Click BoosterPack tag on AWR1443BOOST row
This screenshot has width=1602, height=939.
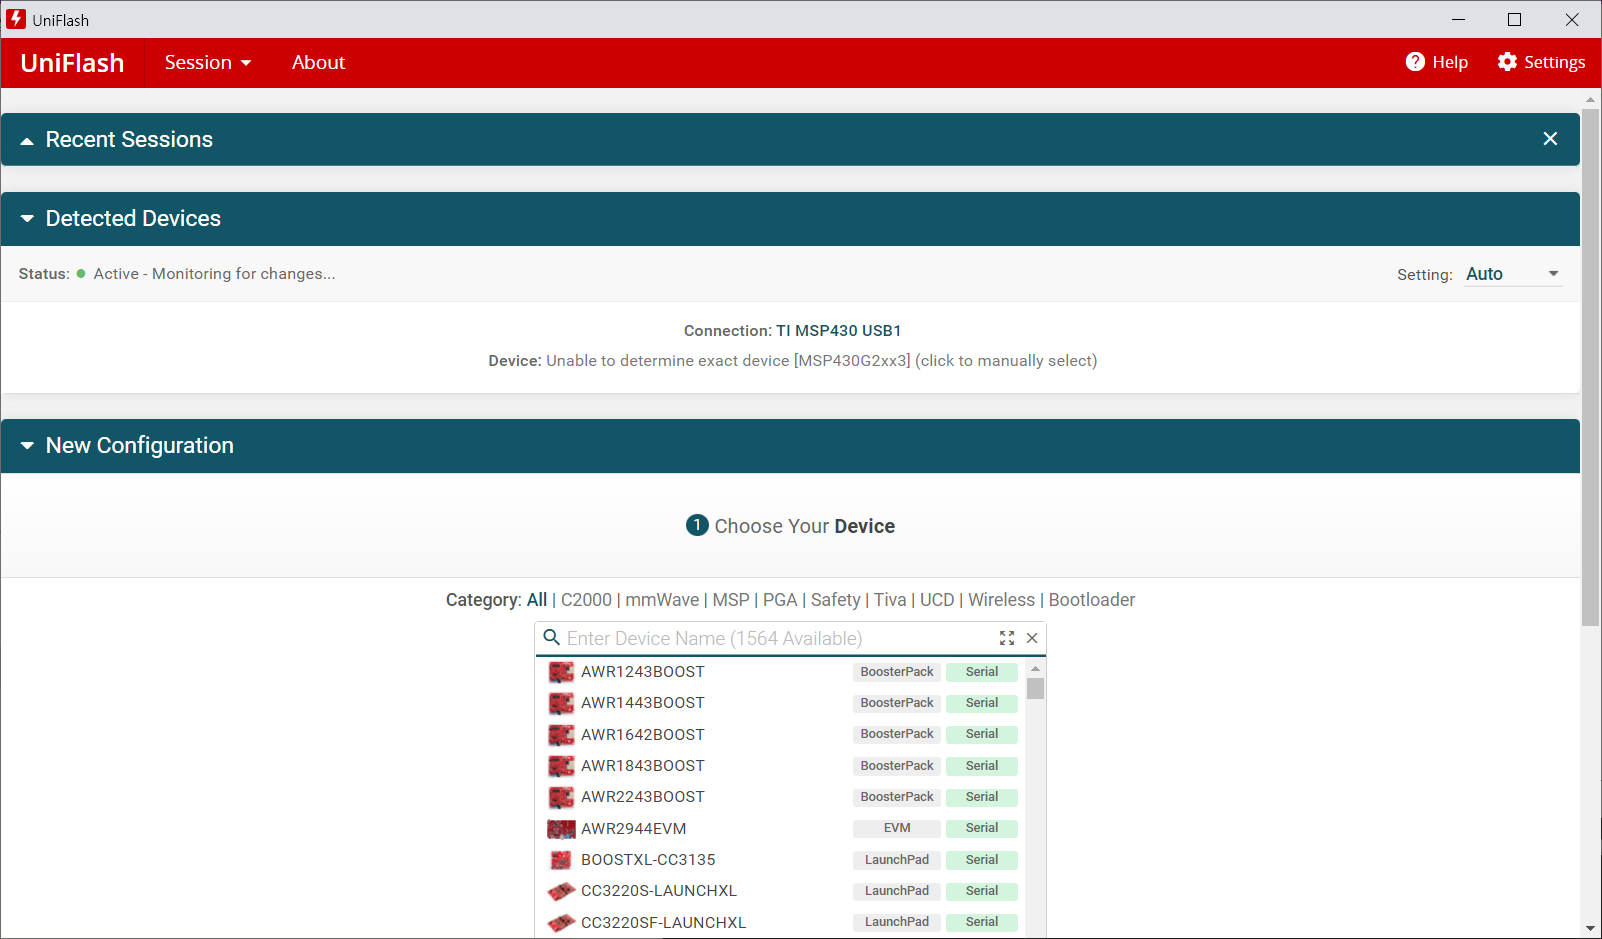click(x=897, y=703)
